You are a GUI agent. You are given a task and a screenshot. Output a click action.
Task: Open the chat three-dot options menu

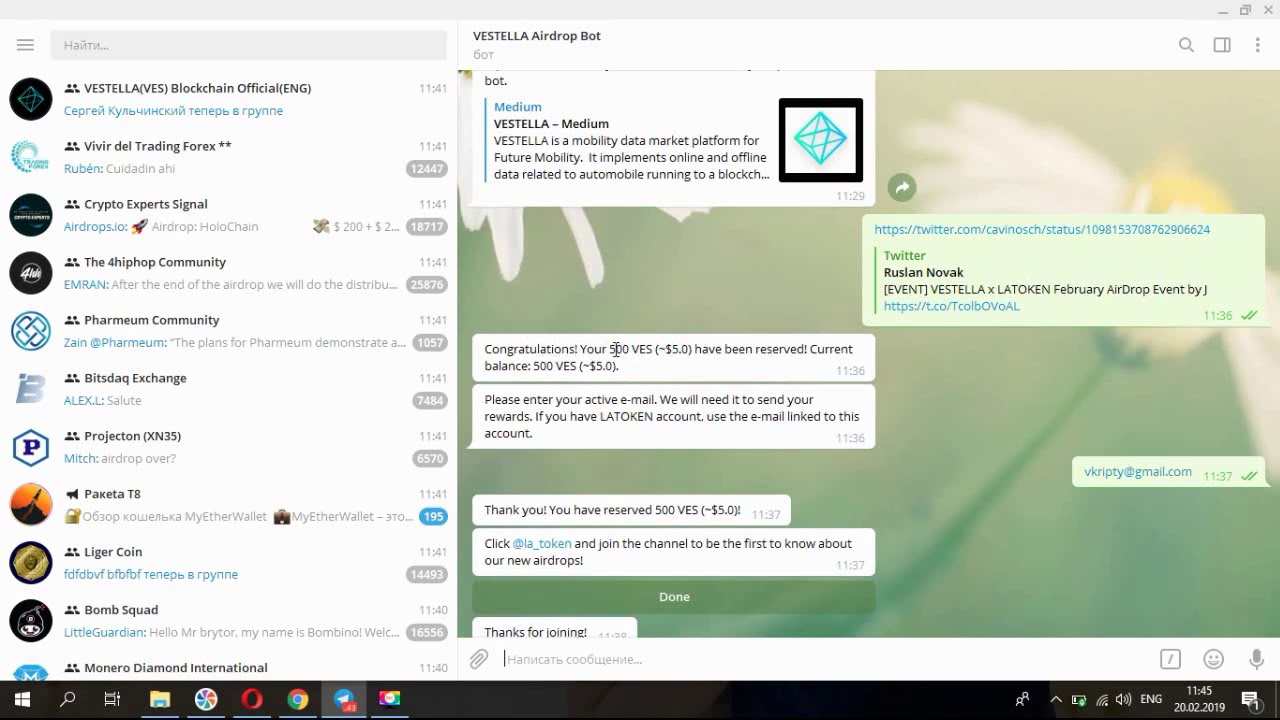pos(1258,45)
